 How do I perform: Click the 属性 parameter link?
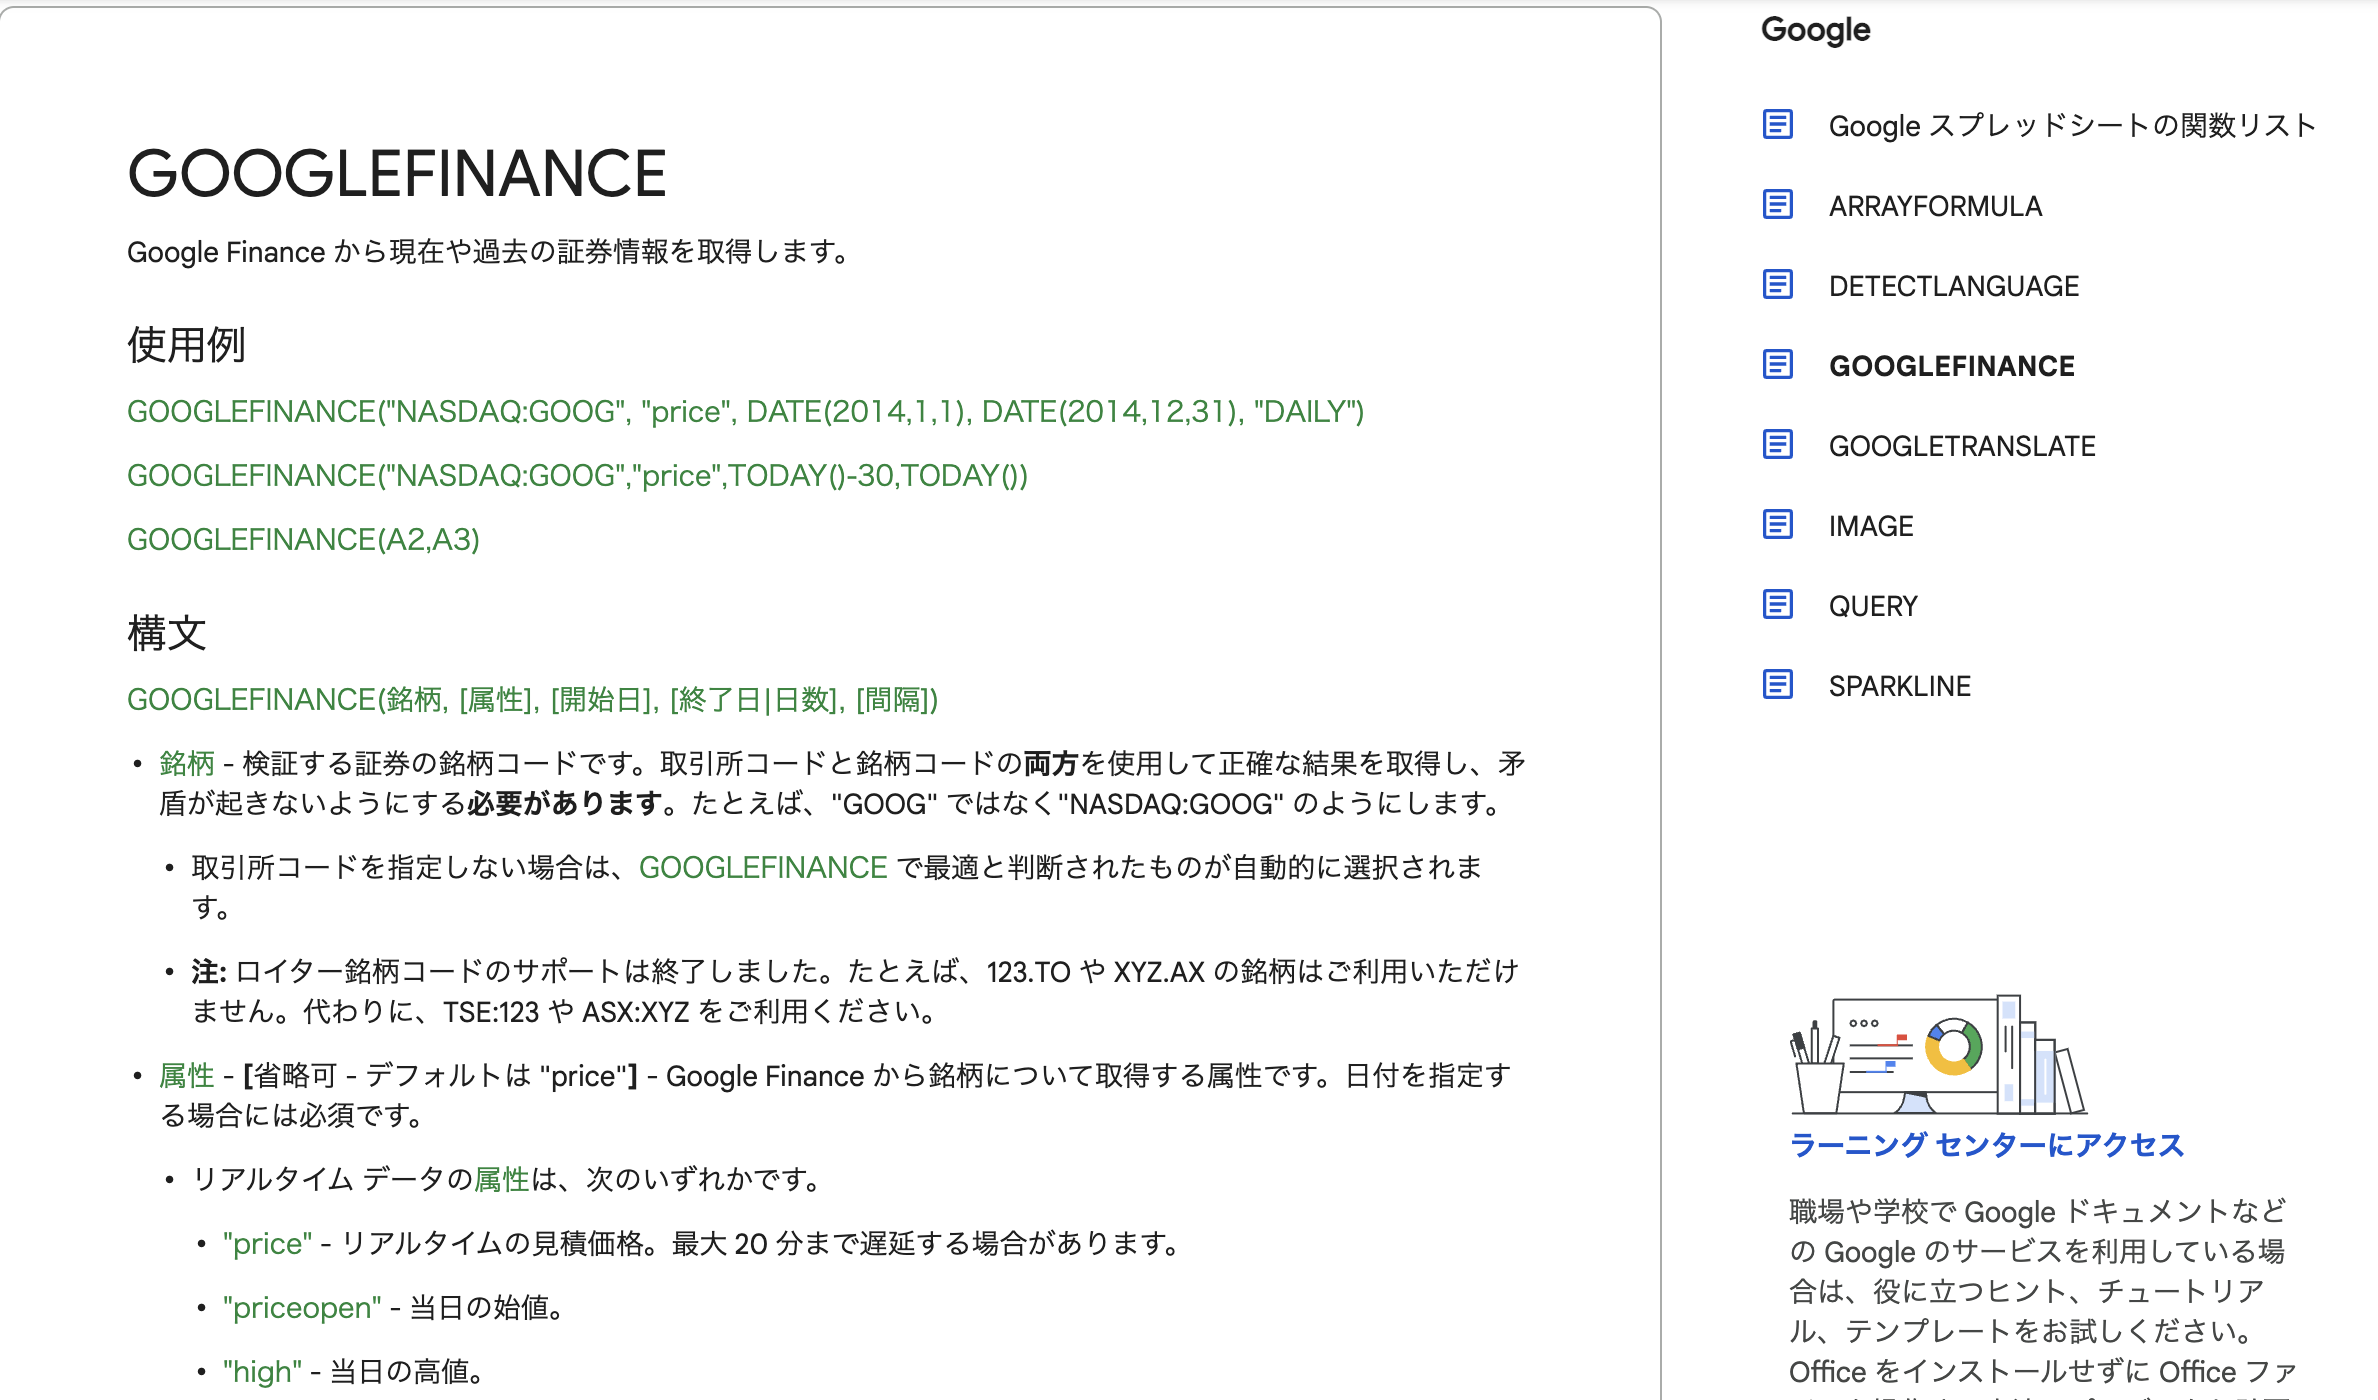[x=187, y=1075]
